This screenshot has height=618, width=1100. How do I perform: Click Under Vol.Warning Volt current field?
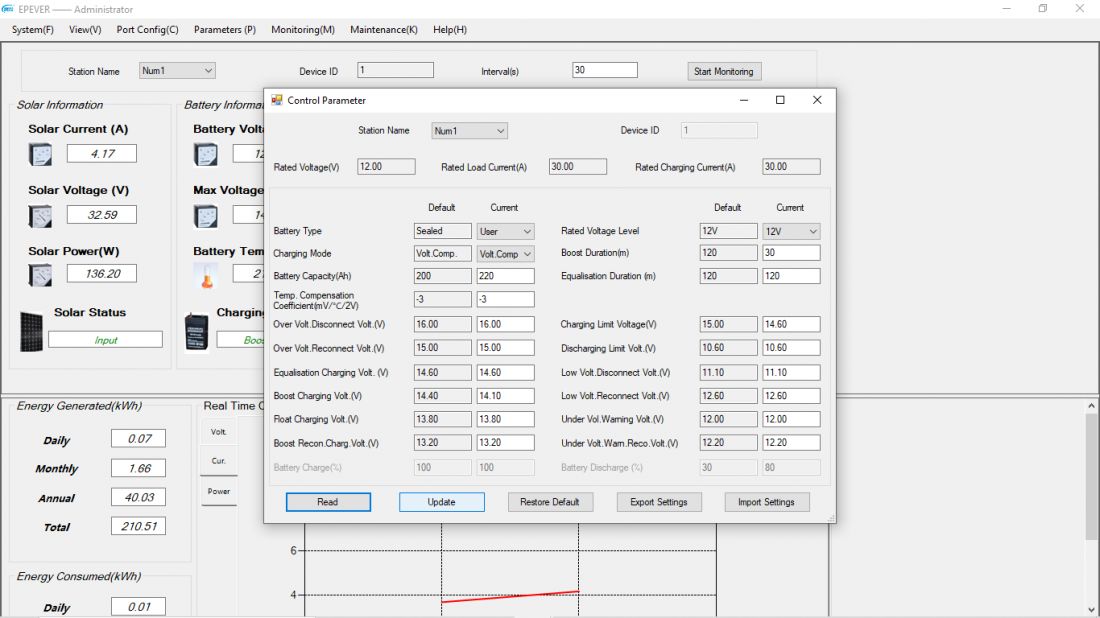click(791, 419)
